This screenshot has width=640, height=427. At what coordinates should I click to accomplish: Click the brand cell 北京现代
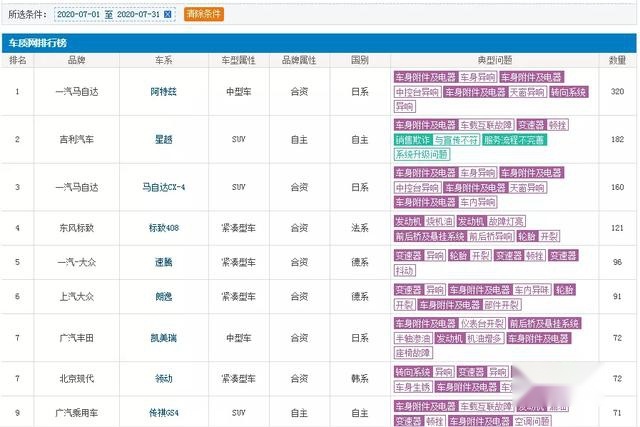(76, 379)
